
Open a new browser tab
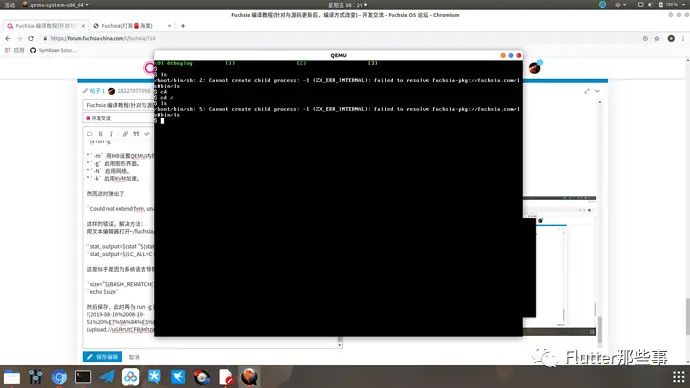pos(183,26)
